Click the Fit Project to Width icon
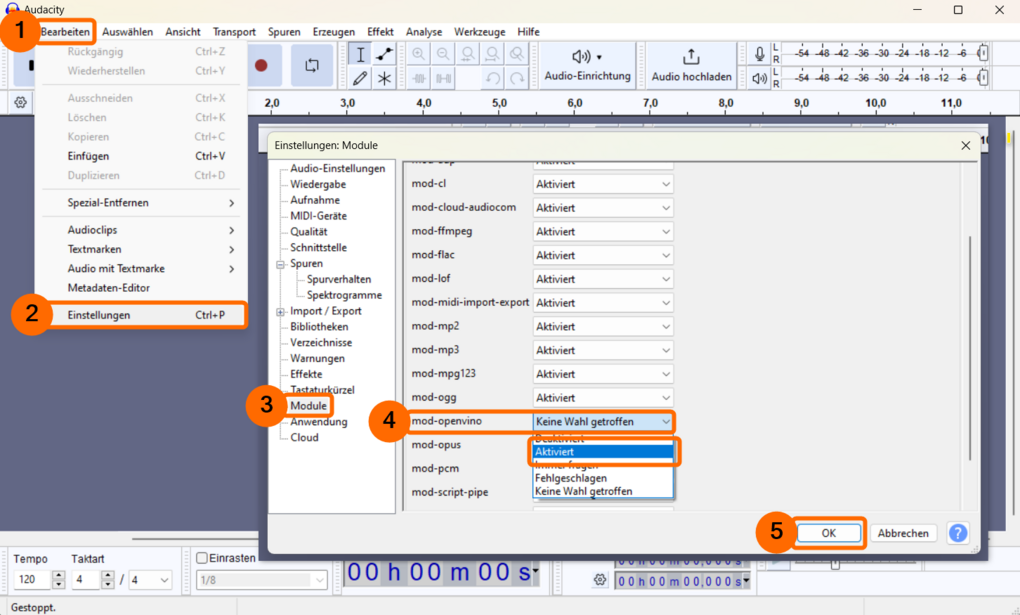The image size is (1020, 615). pyautogui.click(x=492, y=54)
